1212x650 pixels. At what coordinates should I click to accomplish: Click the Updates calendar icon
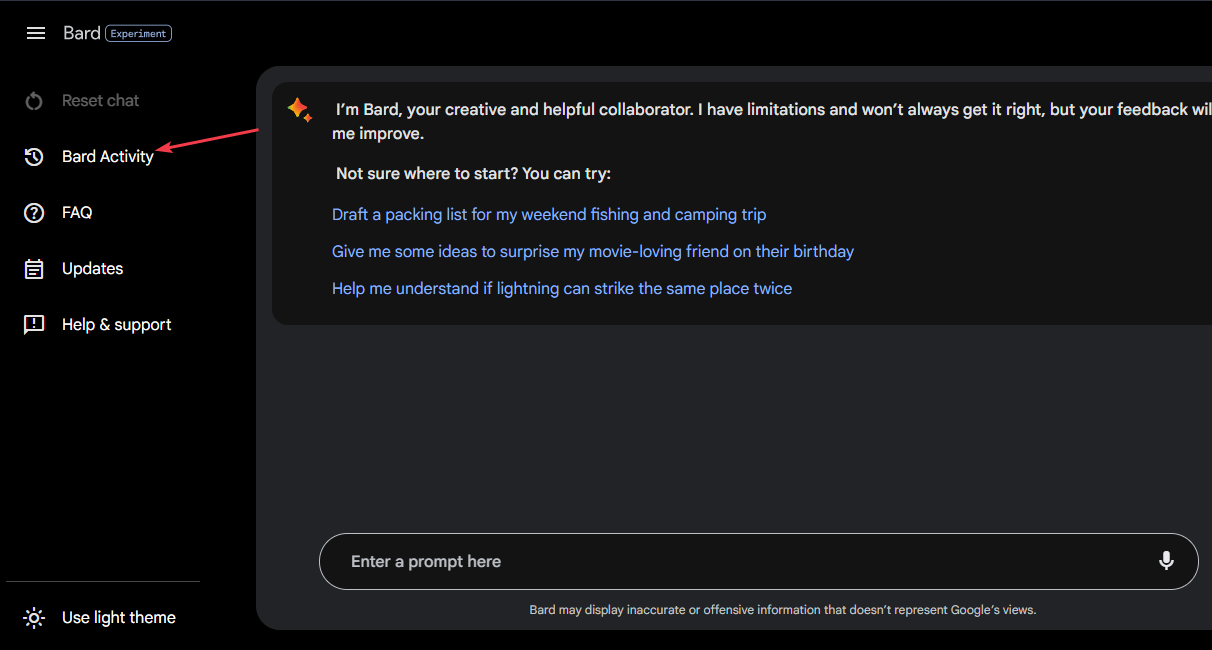coord(34,269)
